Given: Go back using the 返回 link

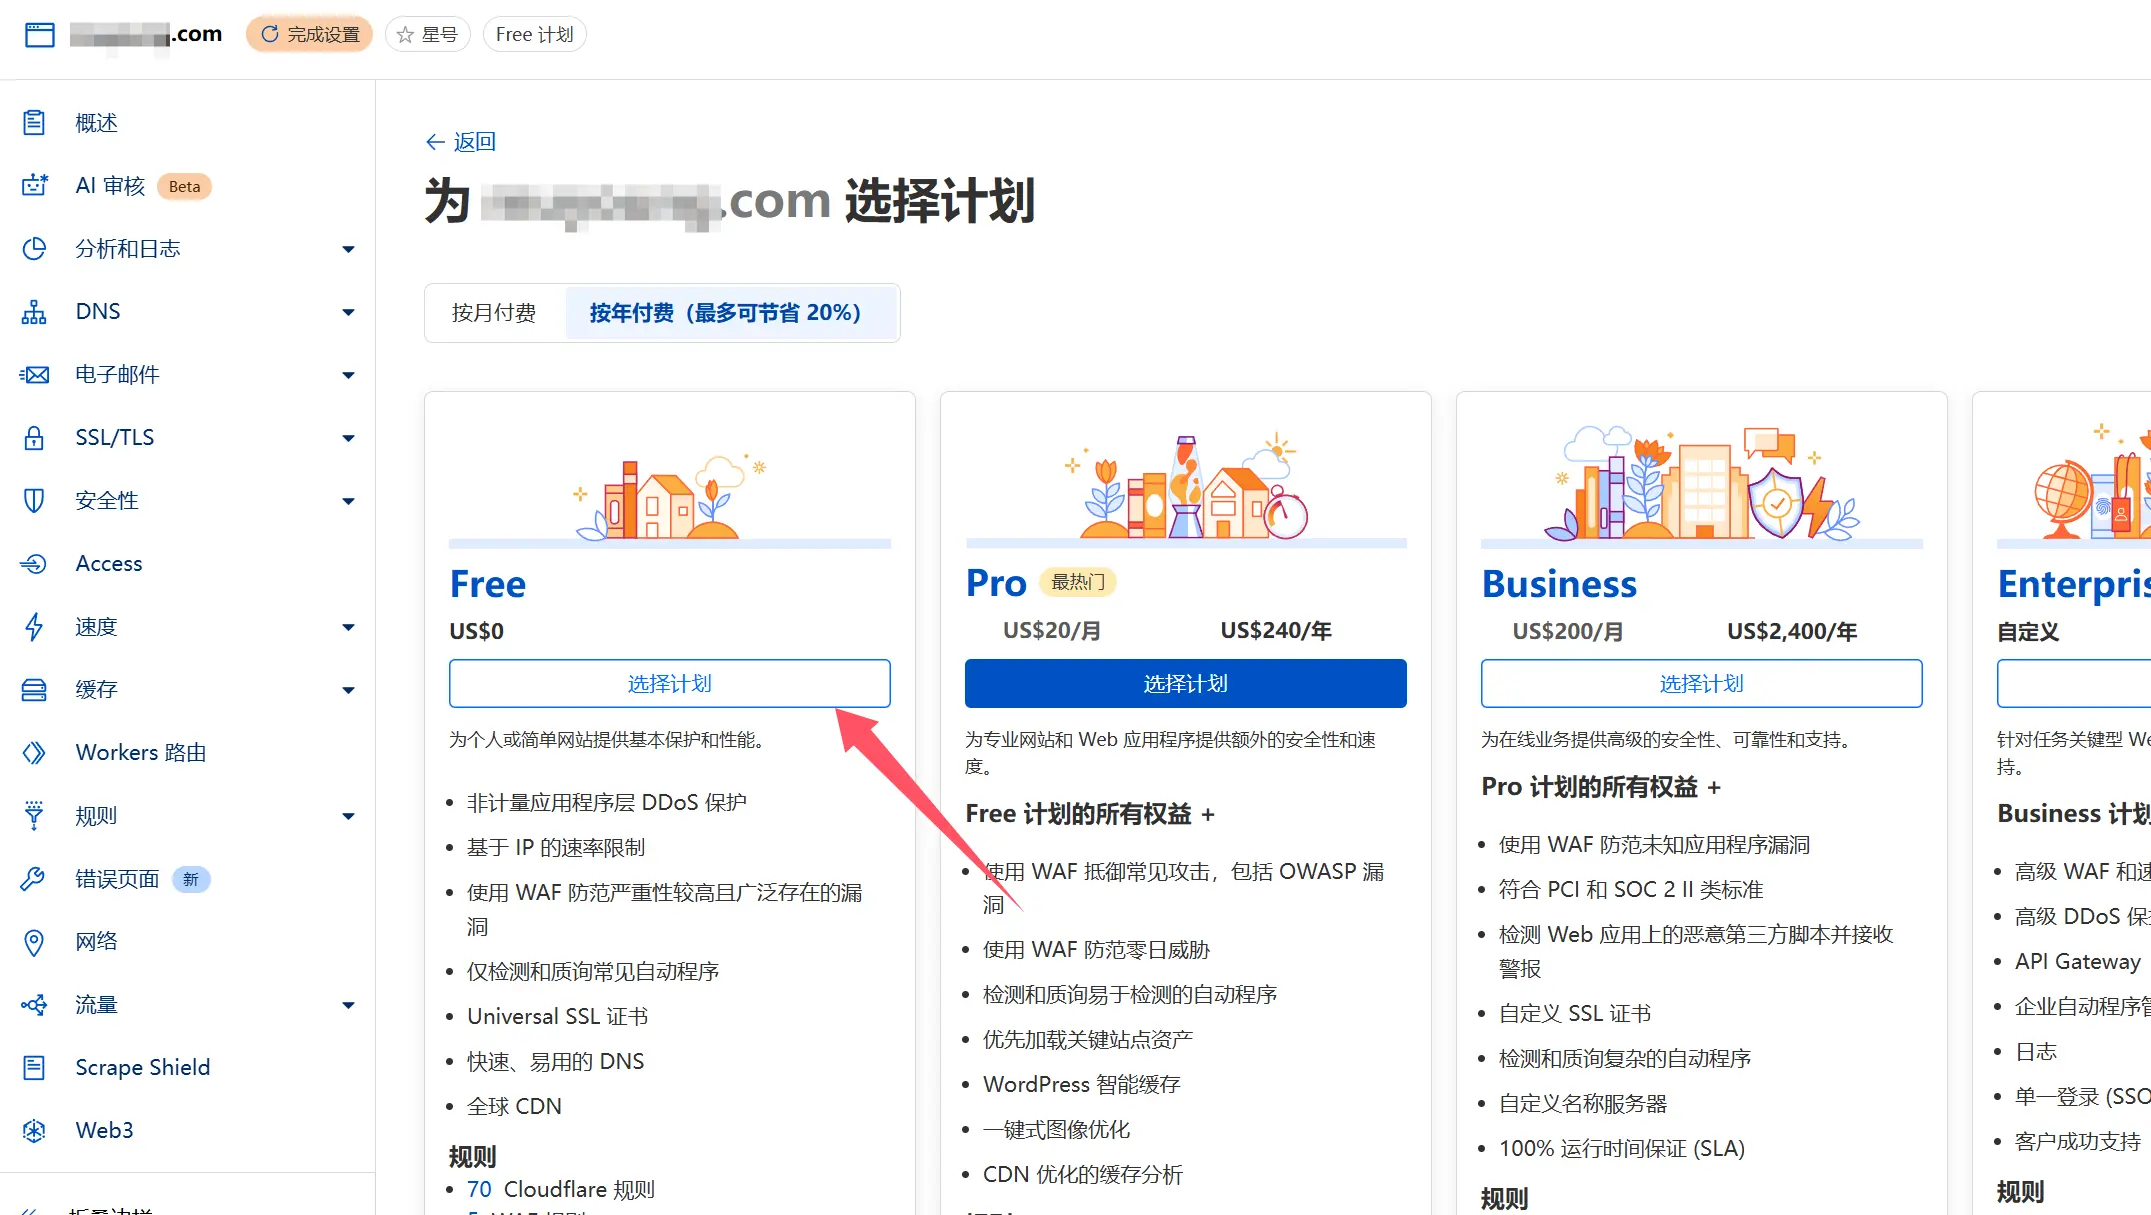Looking at the screenshot, I should pos(461,142).
